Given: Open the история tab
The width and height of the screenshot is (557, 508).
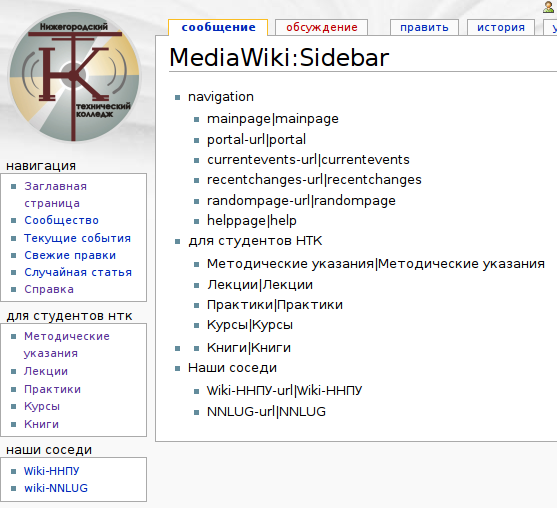Looking at the screenshot, I should [x=501, y=27].
